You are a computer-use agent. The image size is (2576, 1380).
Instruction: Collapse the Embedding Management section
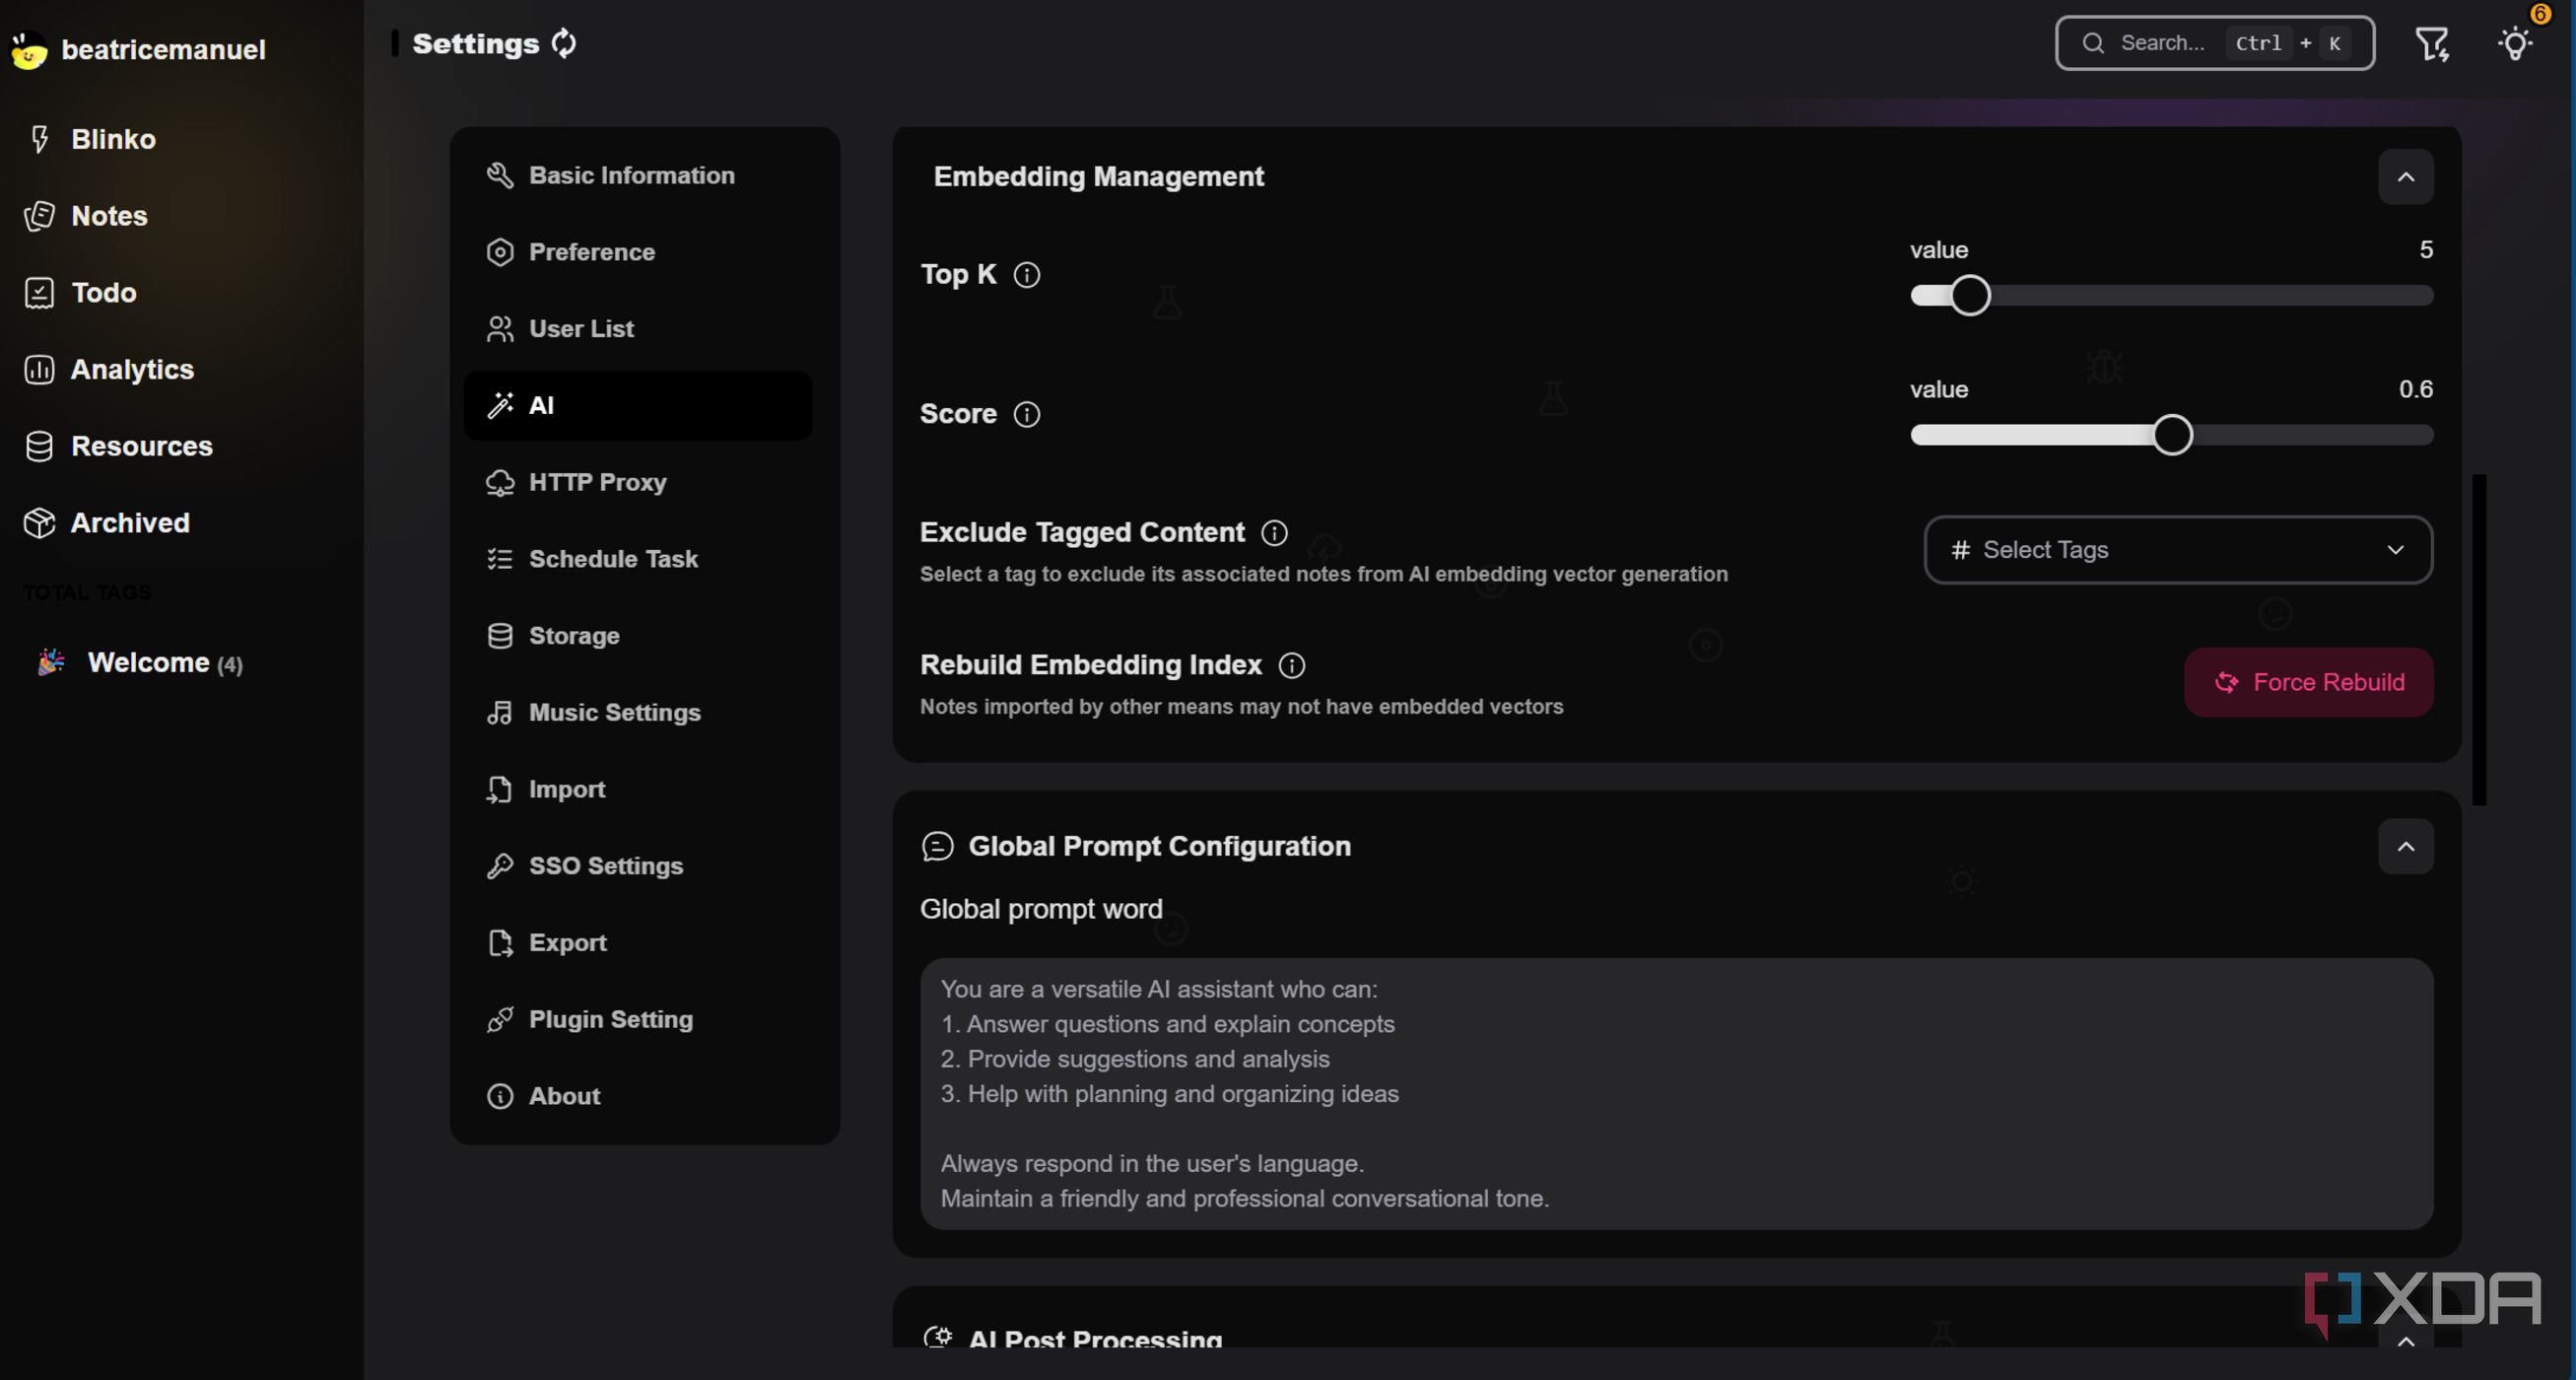pyautogui.click(x=2405, y=177)
